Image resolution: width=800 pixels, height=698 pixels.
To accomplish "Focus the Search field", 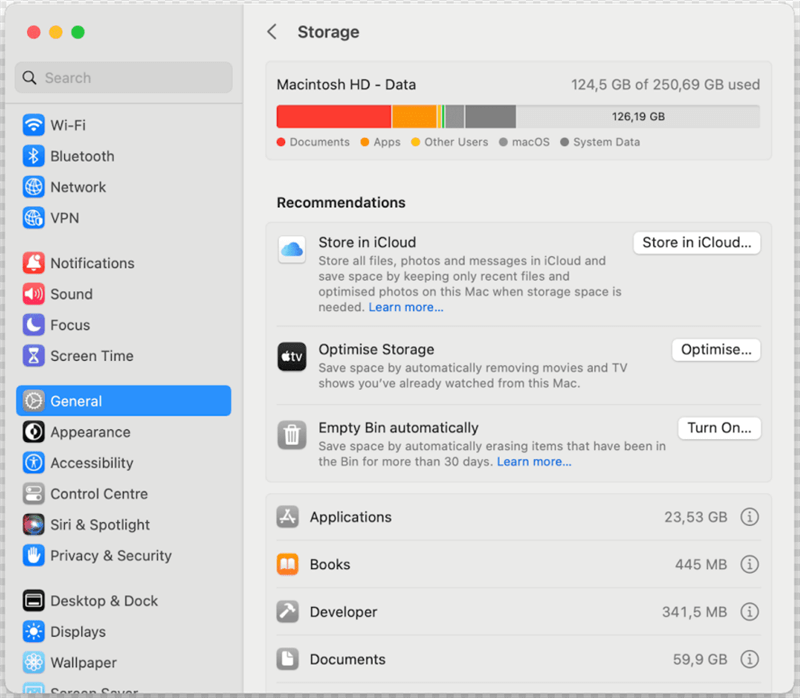I will (x=123, y=78).
